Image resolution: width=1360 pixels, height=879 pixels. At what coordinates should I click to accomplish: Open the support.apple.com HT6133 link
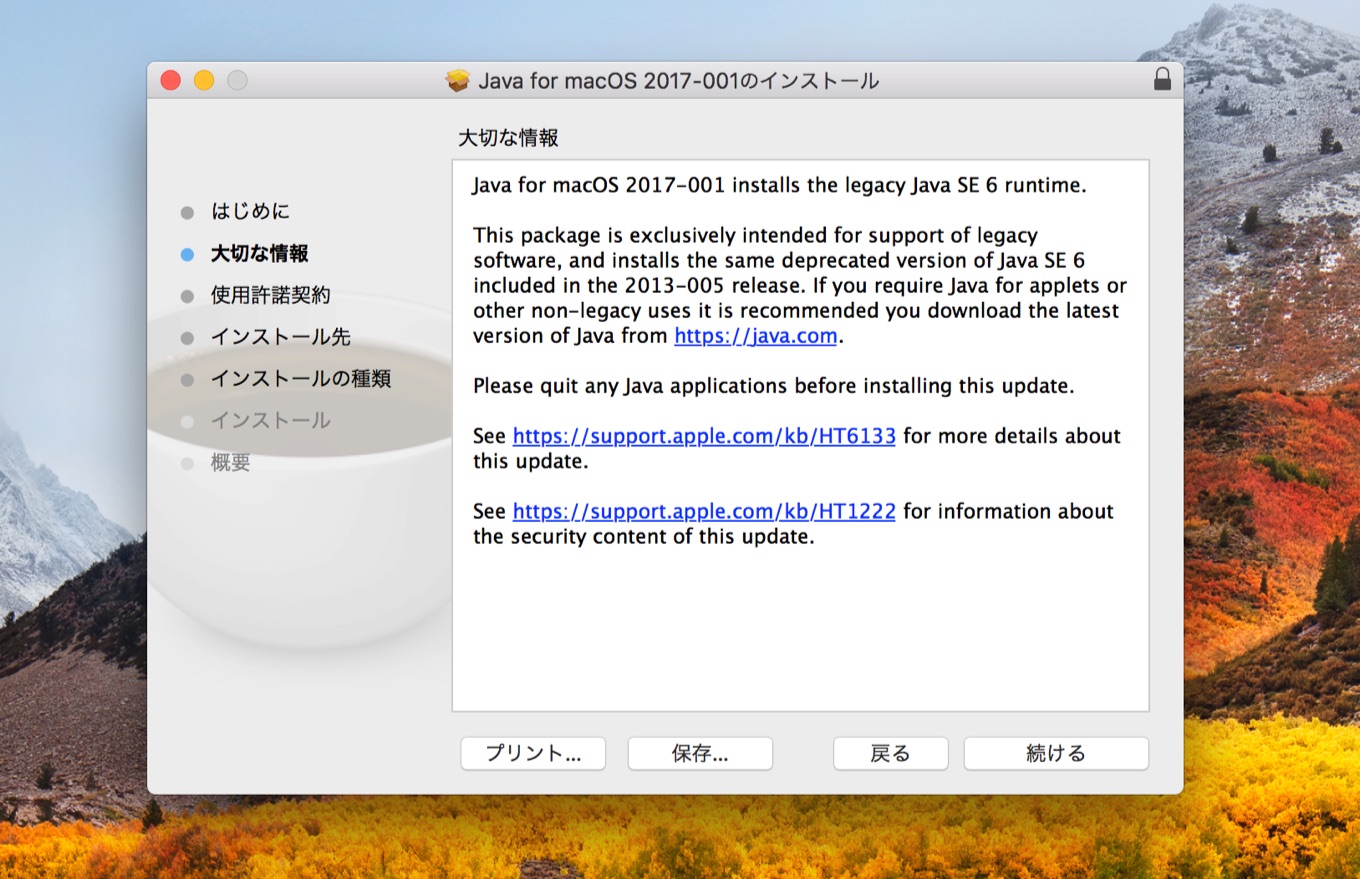[x=703, y=436]
